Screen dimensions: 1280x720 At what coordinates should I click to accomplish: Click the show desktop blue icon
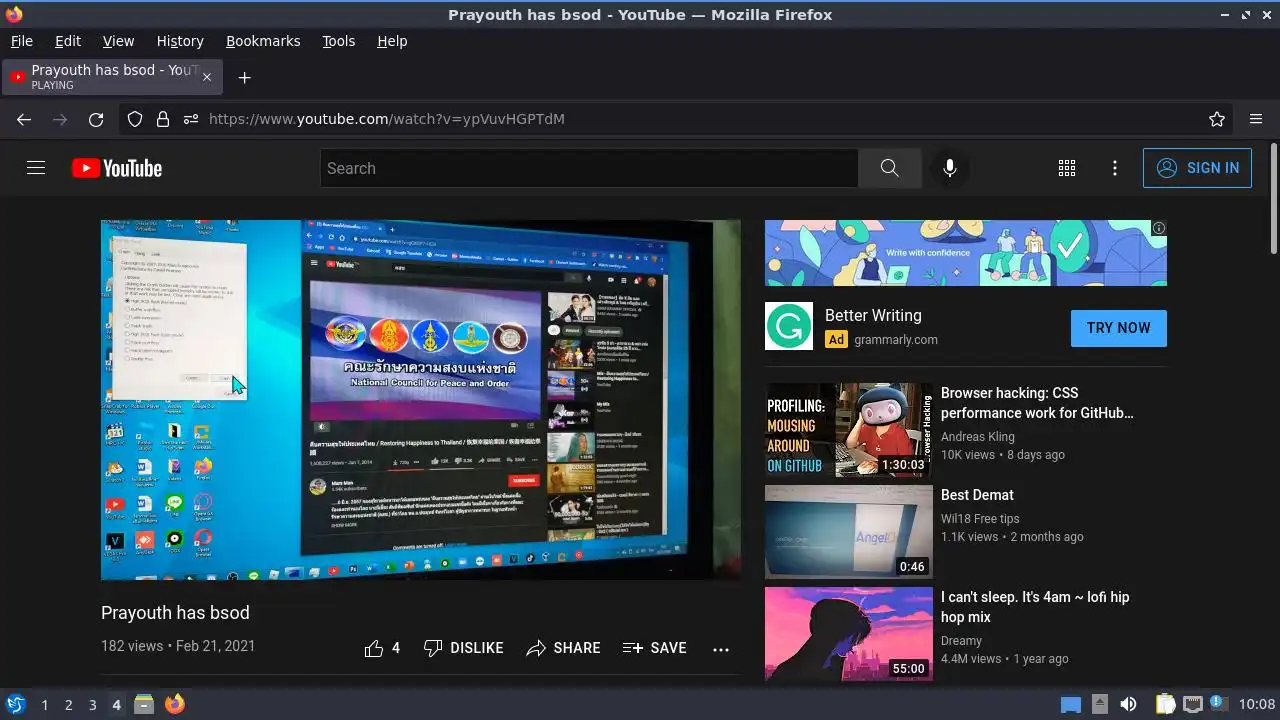pos(1071,704)
